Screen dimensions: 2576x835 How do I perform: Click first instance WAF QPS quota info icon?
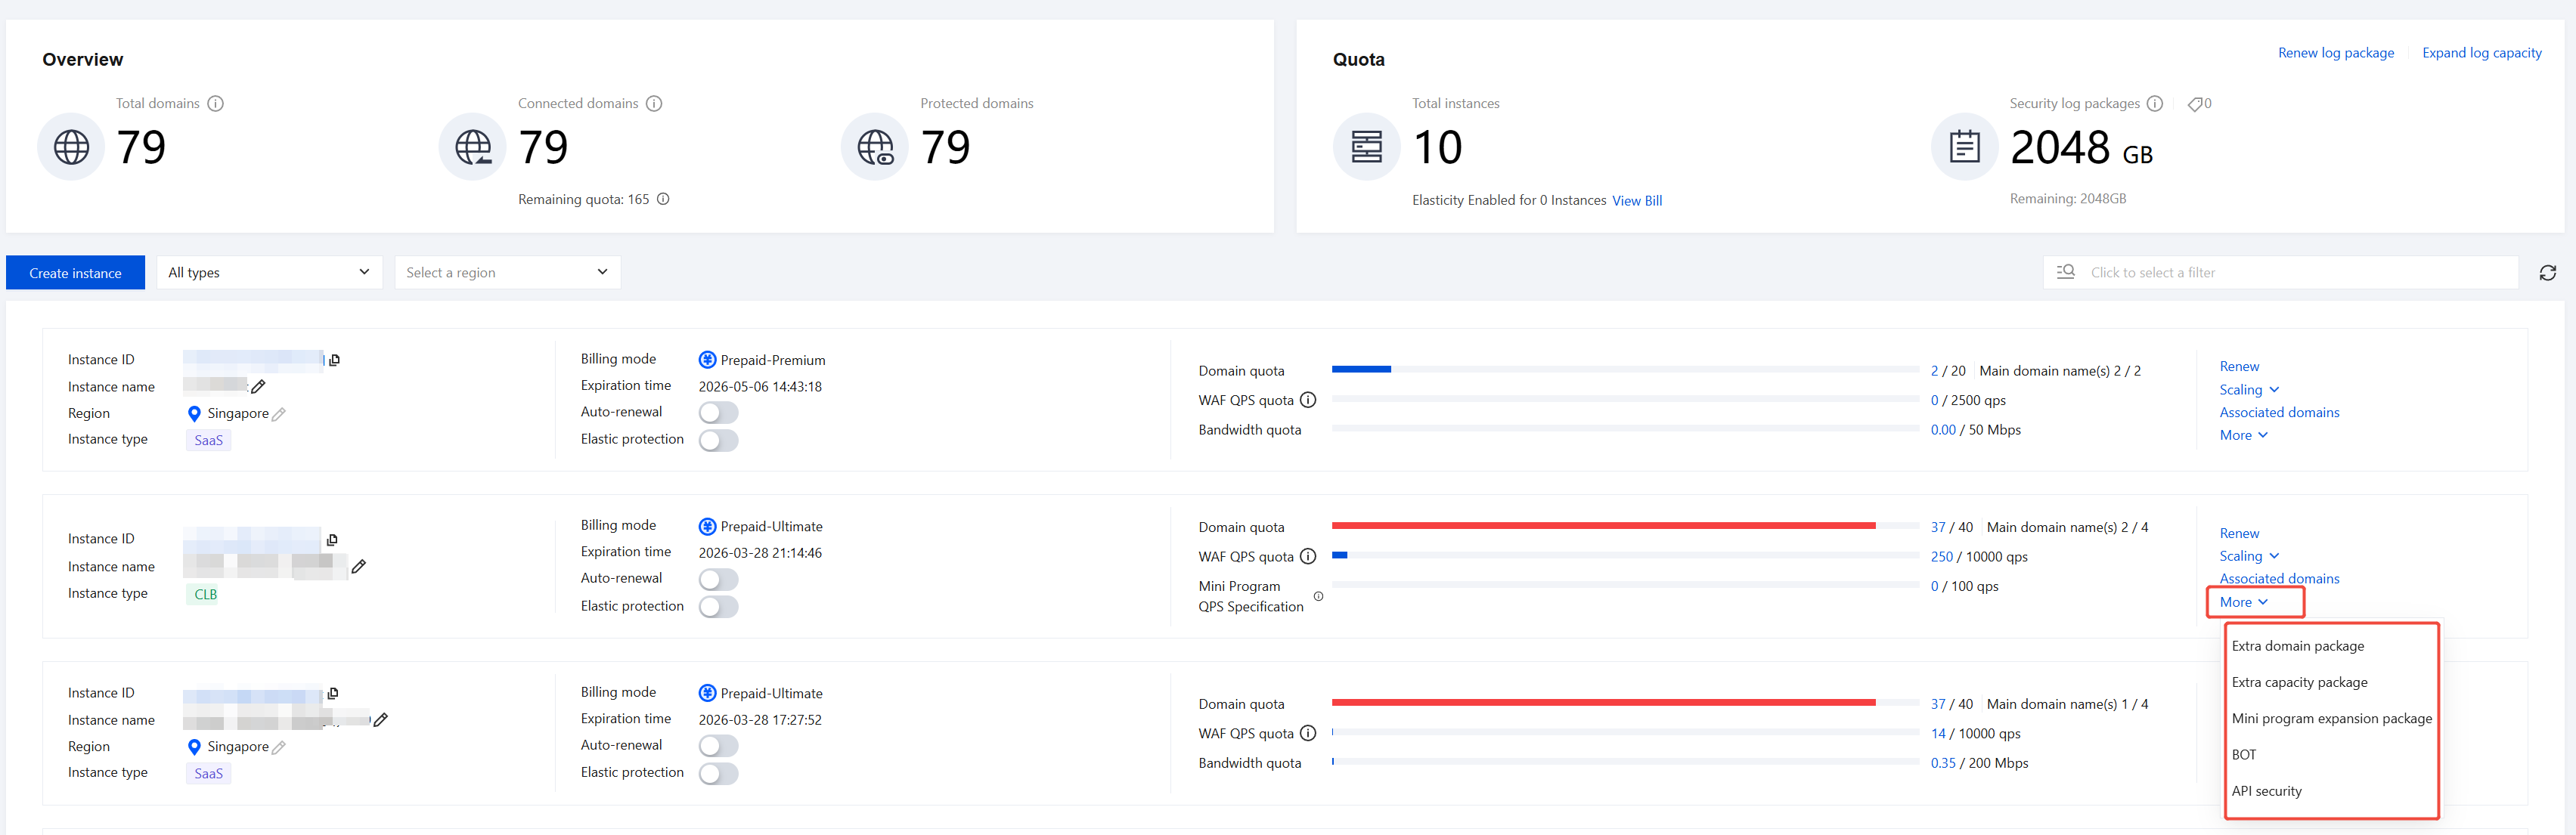(x=1308, y=400)
